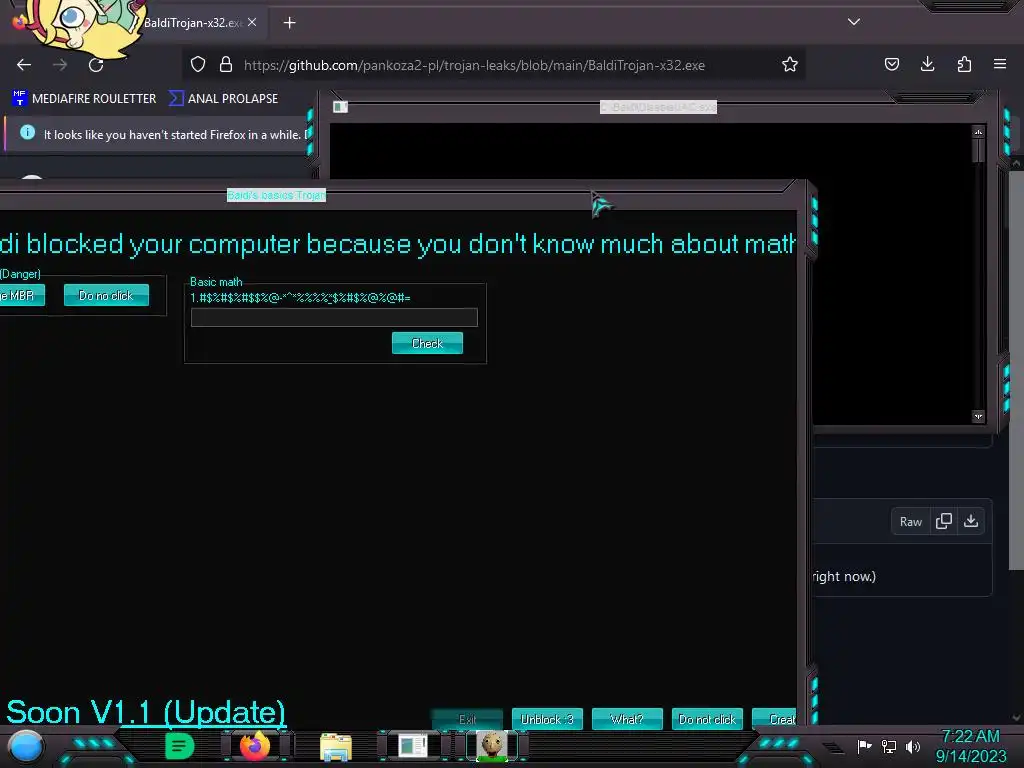This screenshot has height=768, width=1024.
Task: Open the 'Soon V1.1 (Update)' link
Action: pos(146,712)
